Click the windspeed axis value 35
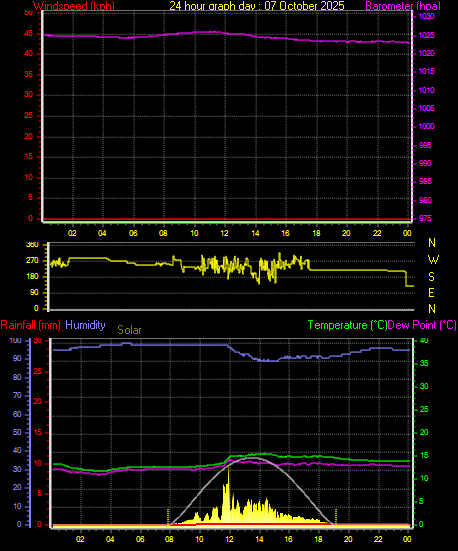 28,74
